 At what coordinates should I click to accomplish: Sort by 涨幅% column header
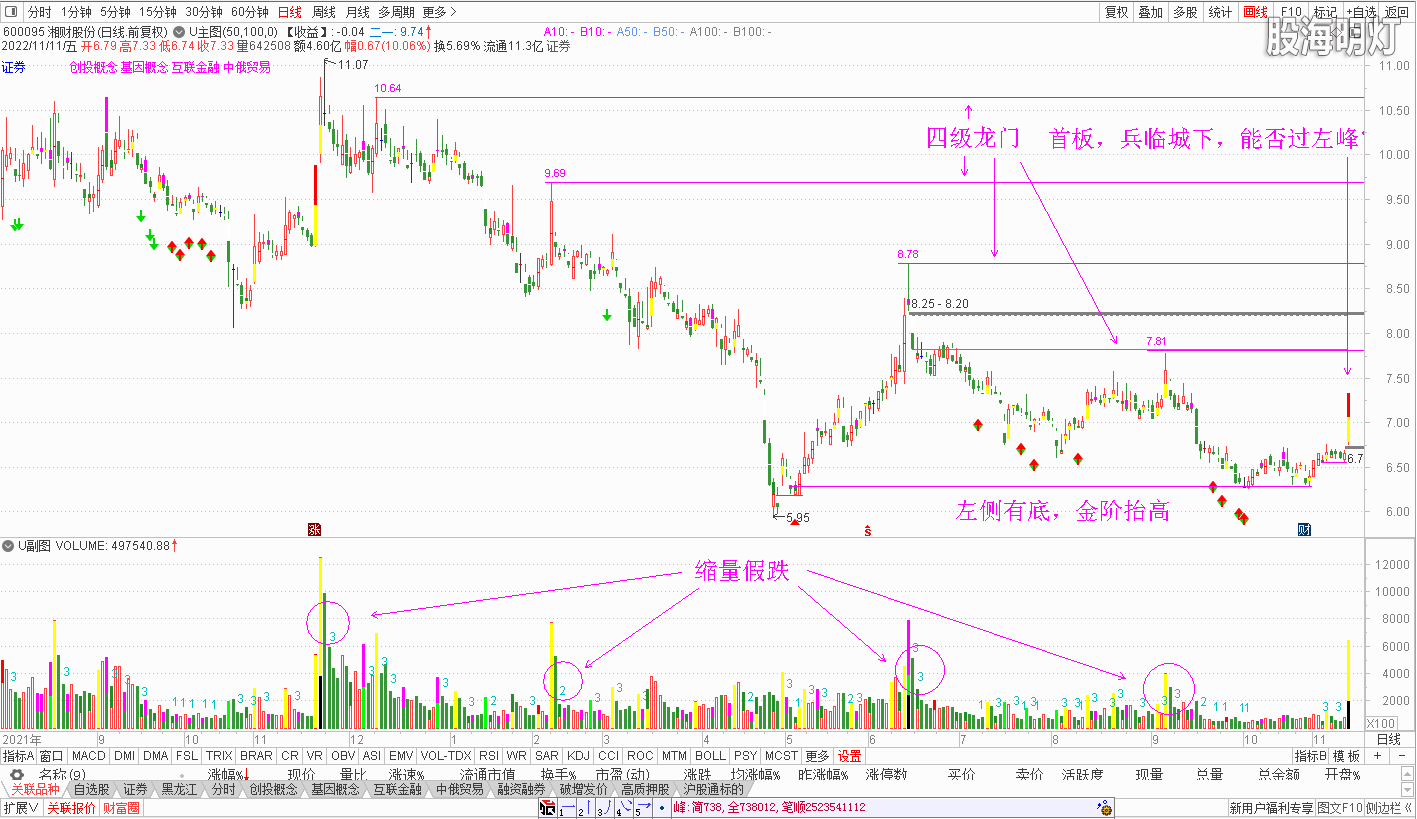[229, 774]
